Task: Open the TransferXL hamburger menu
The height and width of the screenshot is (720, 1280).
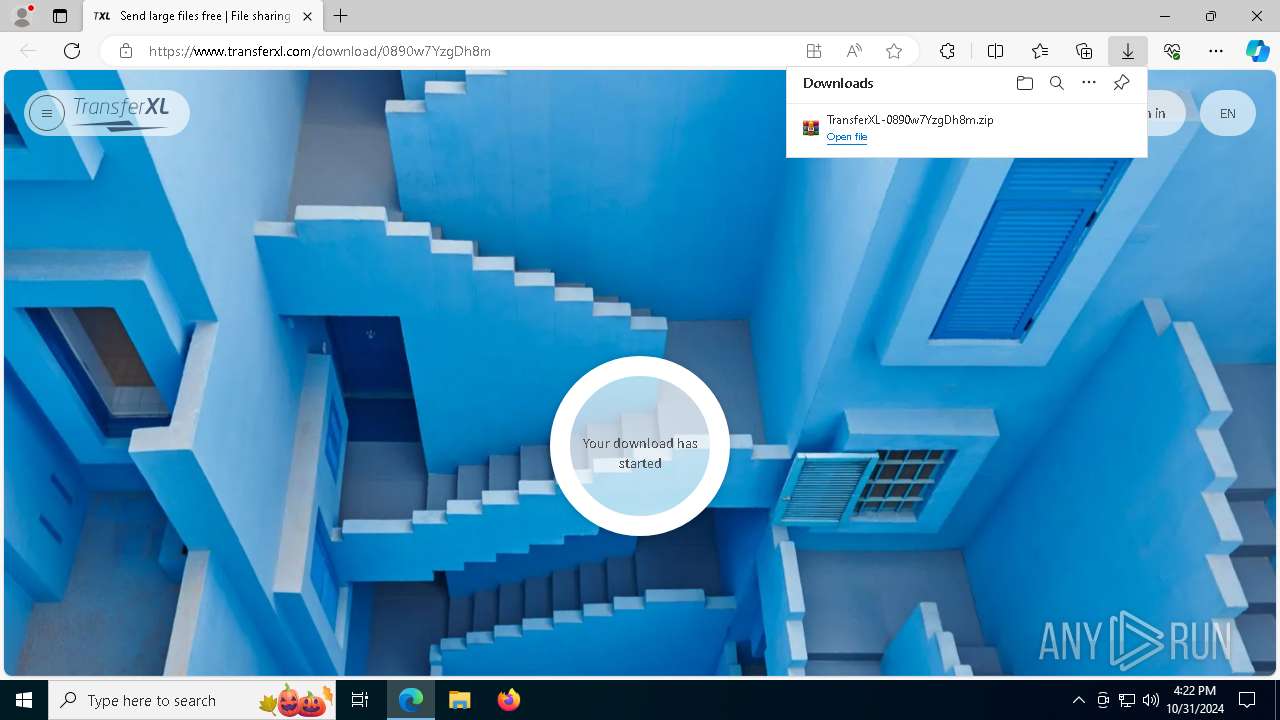Action: coord(46,113)
